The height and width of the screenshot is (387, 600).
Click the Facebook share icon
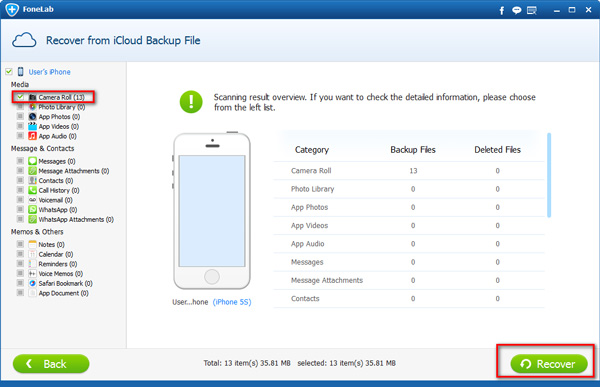coord(502,10)
